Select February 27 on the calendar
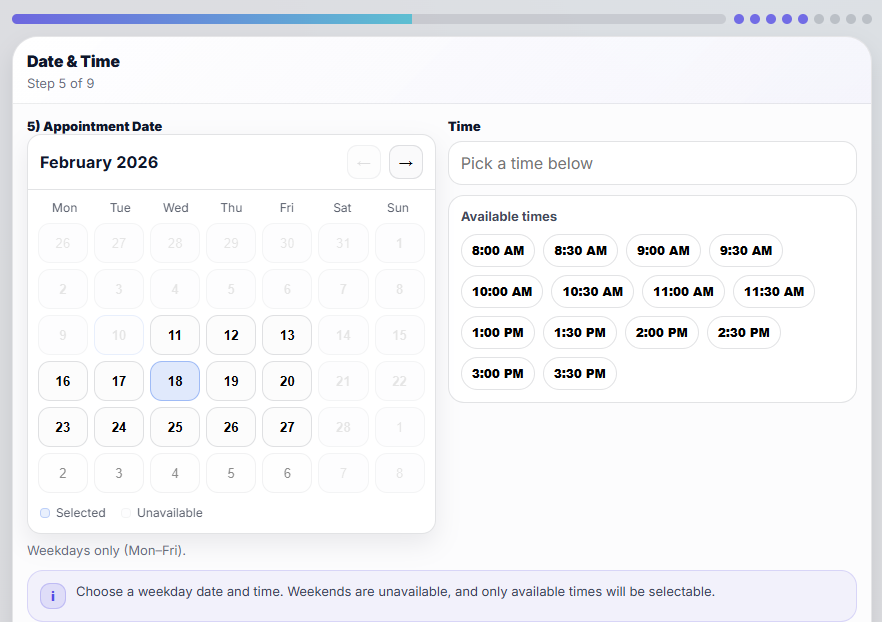 click(287, 427)
